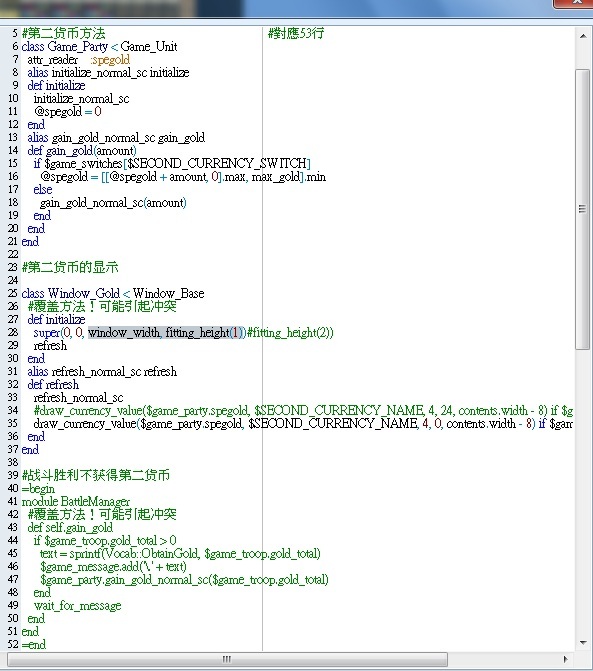Click line 6 'class Game_Party < Game_Unit'
The image size is (593, 671).
click(99, 47)
